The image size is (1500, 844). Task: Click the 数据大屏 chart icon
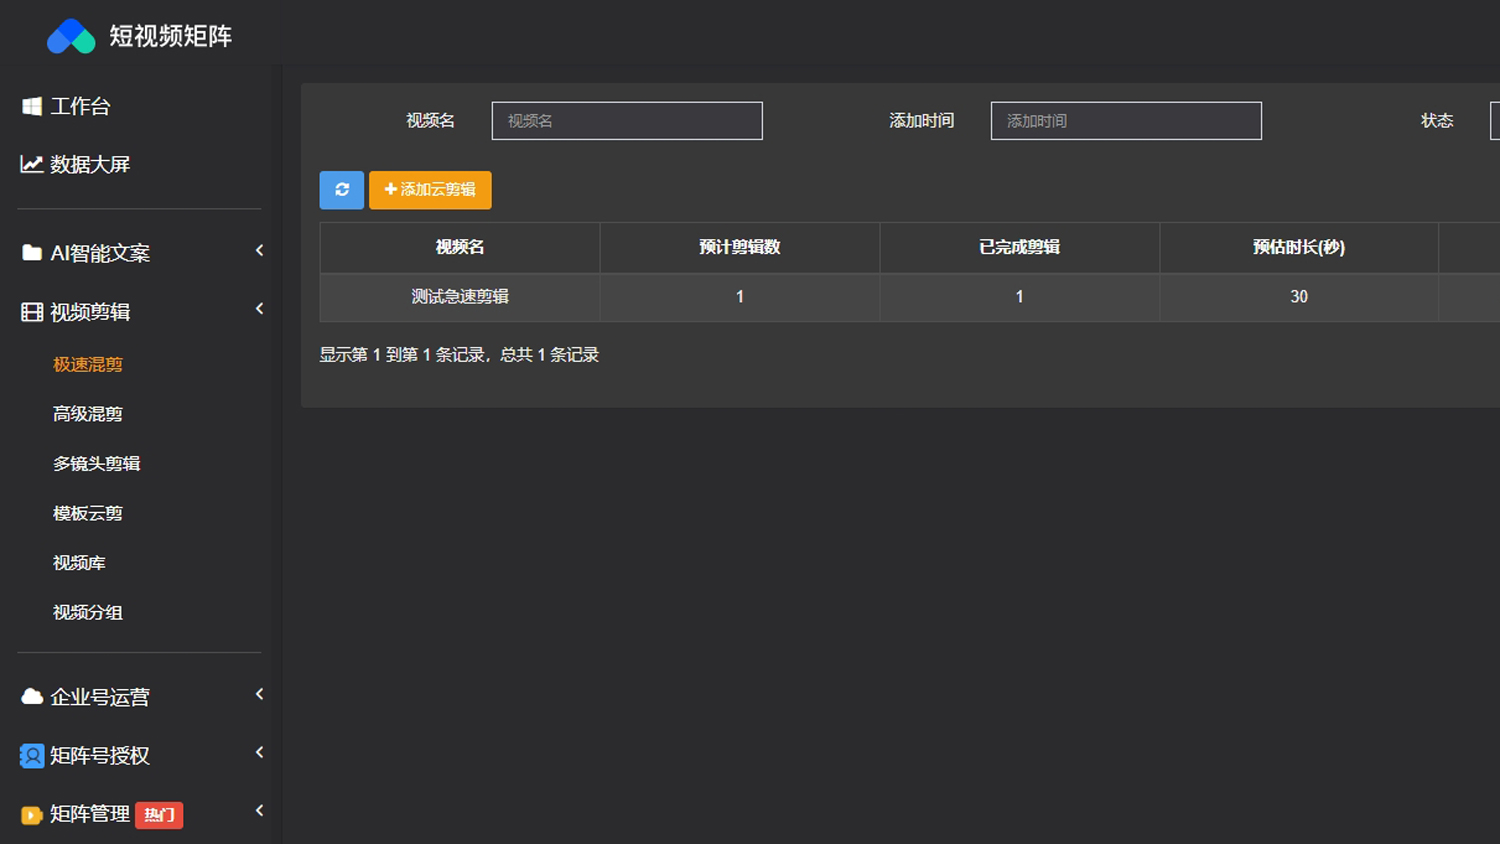click(x=32, y=164)
